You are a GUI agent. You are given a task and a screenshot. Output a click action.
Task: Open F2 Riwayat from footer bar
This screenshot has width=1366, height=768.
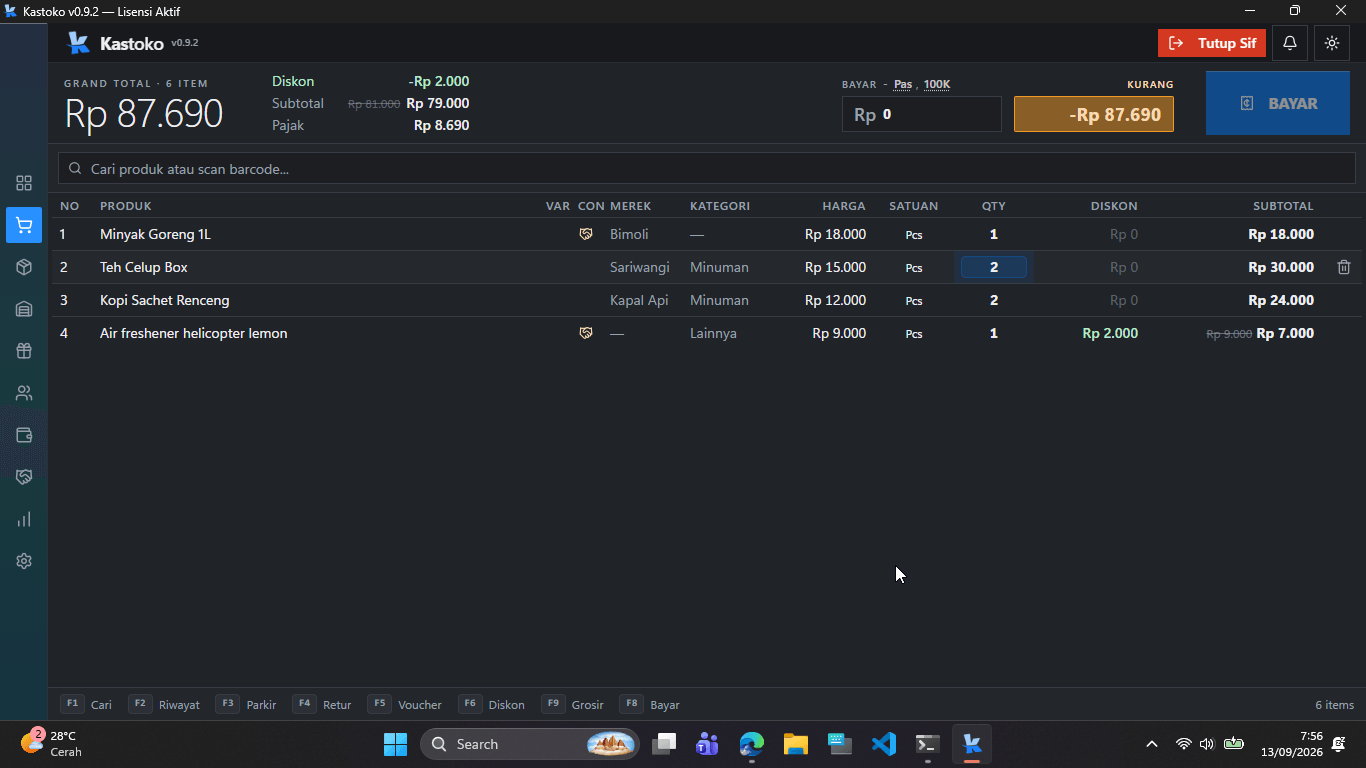click(x=164, y=704)
